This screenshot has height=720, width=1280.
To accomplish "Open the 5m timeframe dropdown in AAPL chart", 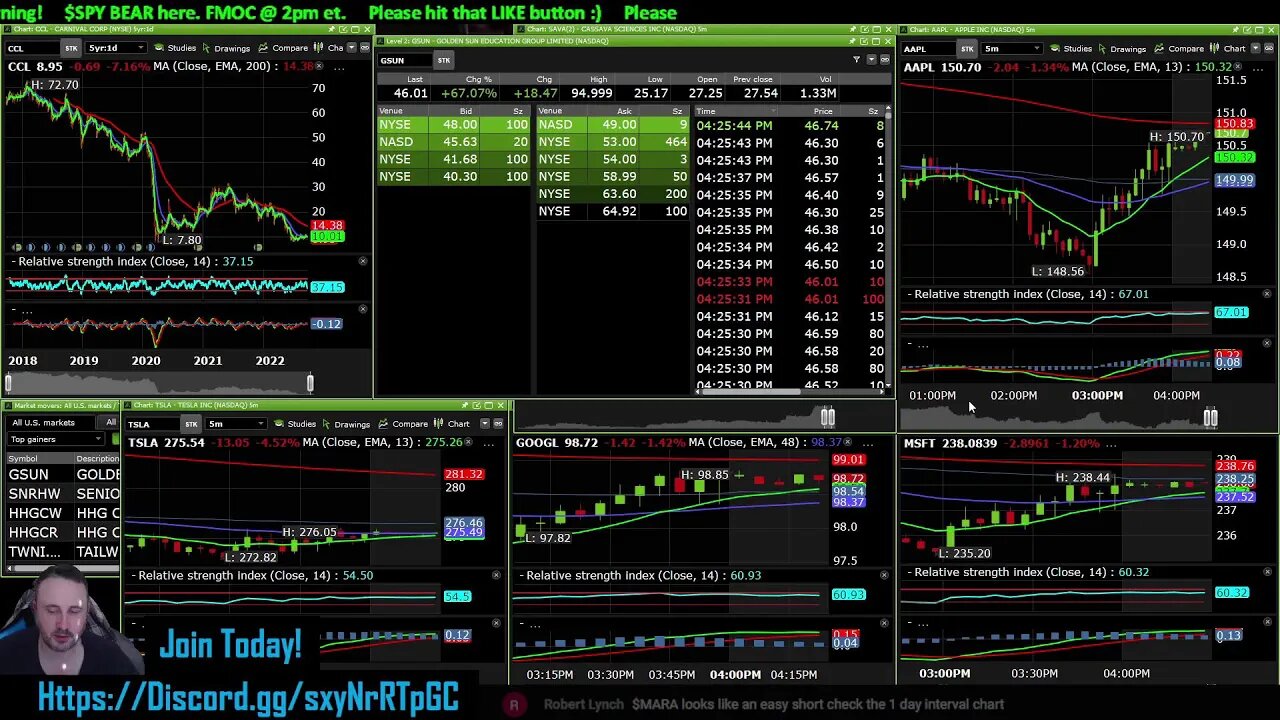I will coord(1012,48).
